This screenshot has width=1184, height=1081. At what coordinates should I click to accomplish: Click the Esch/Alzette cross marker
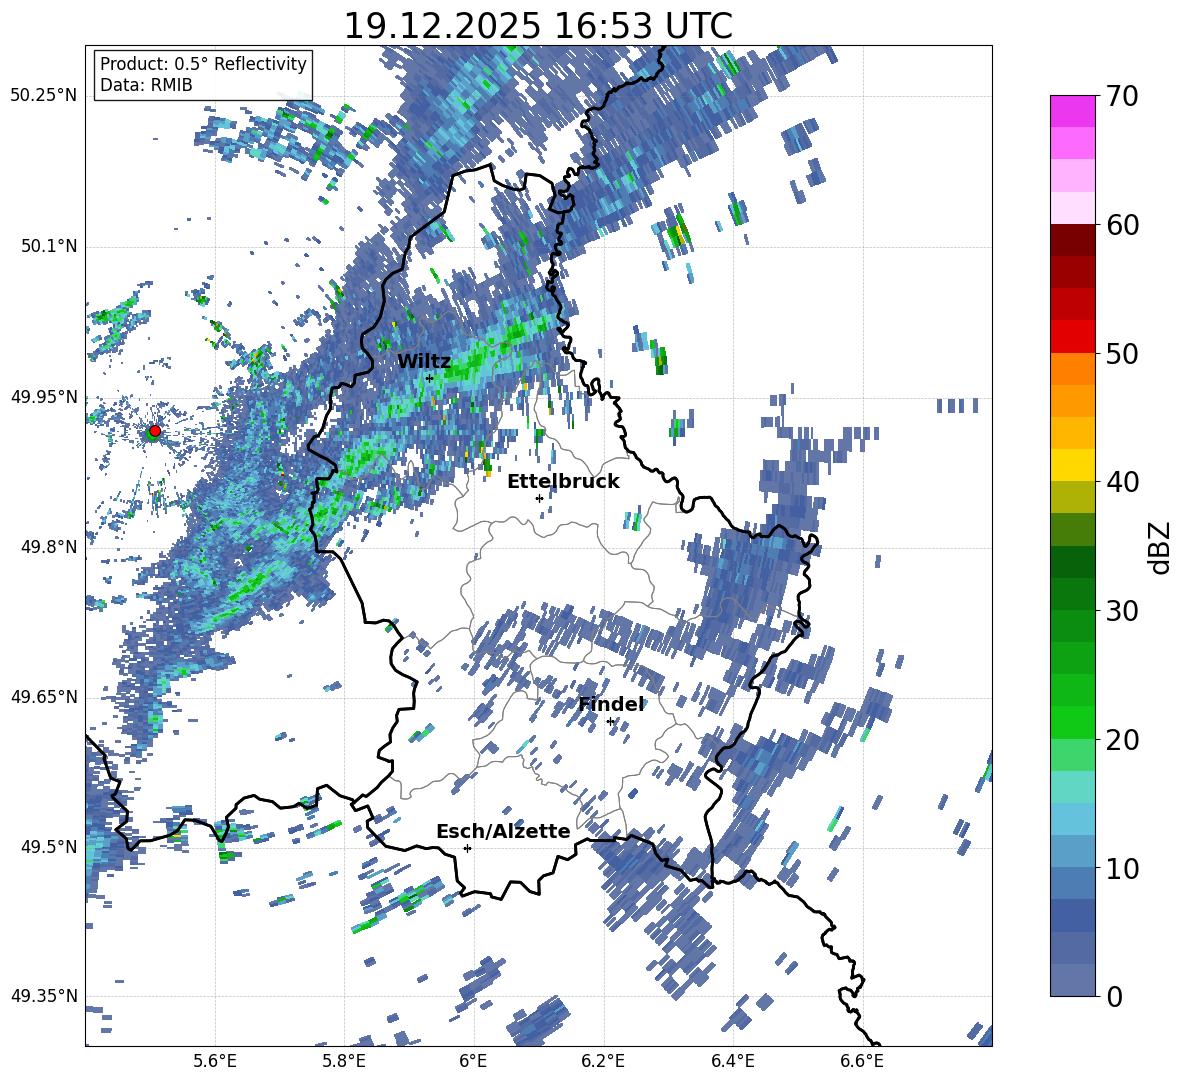click(467, 848)
